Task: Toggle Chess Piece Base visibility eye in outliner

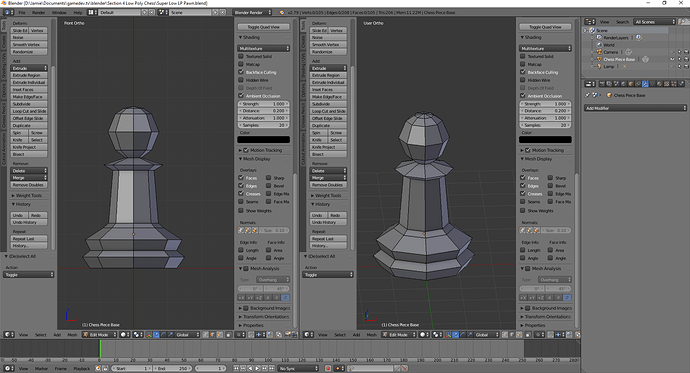Action: pyautogui.click(x=672, y=59)
